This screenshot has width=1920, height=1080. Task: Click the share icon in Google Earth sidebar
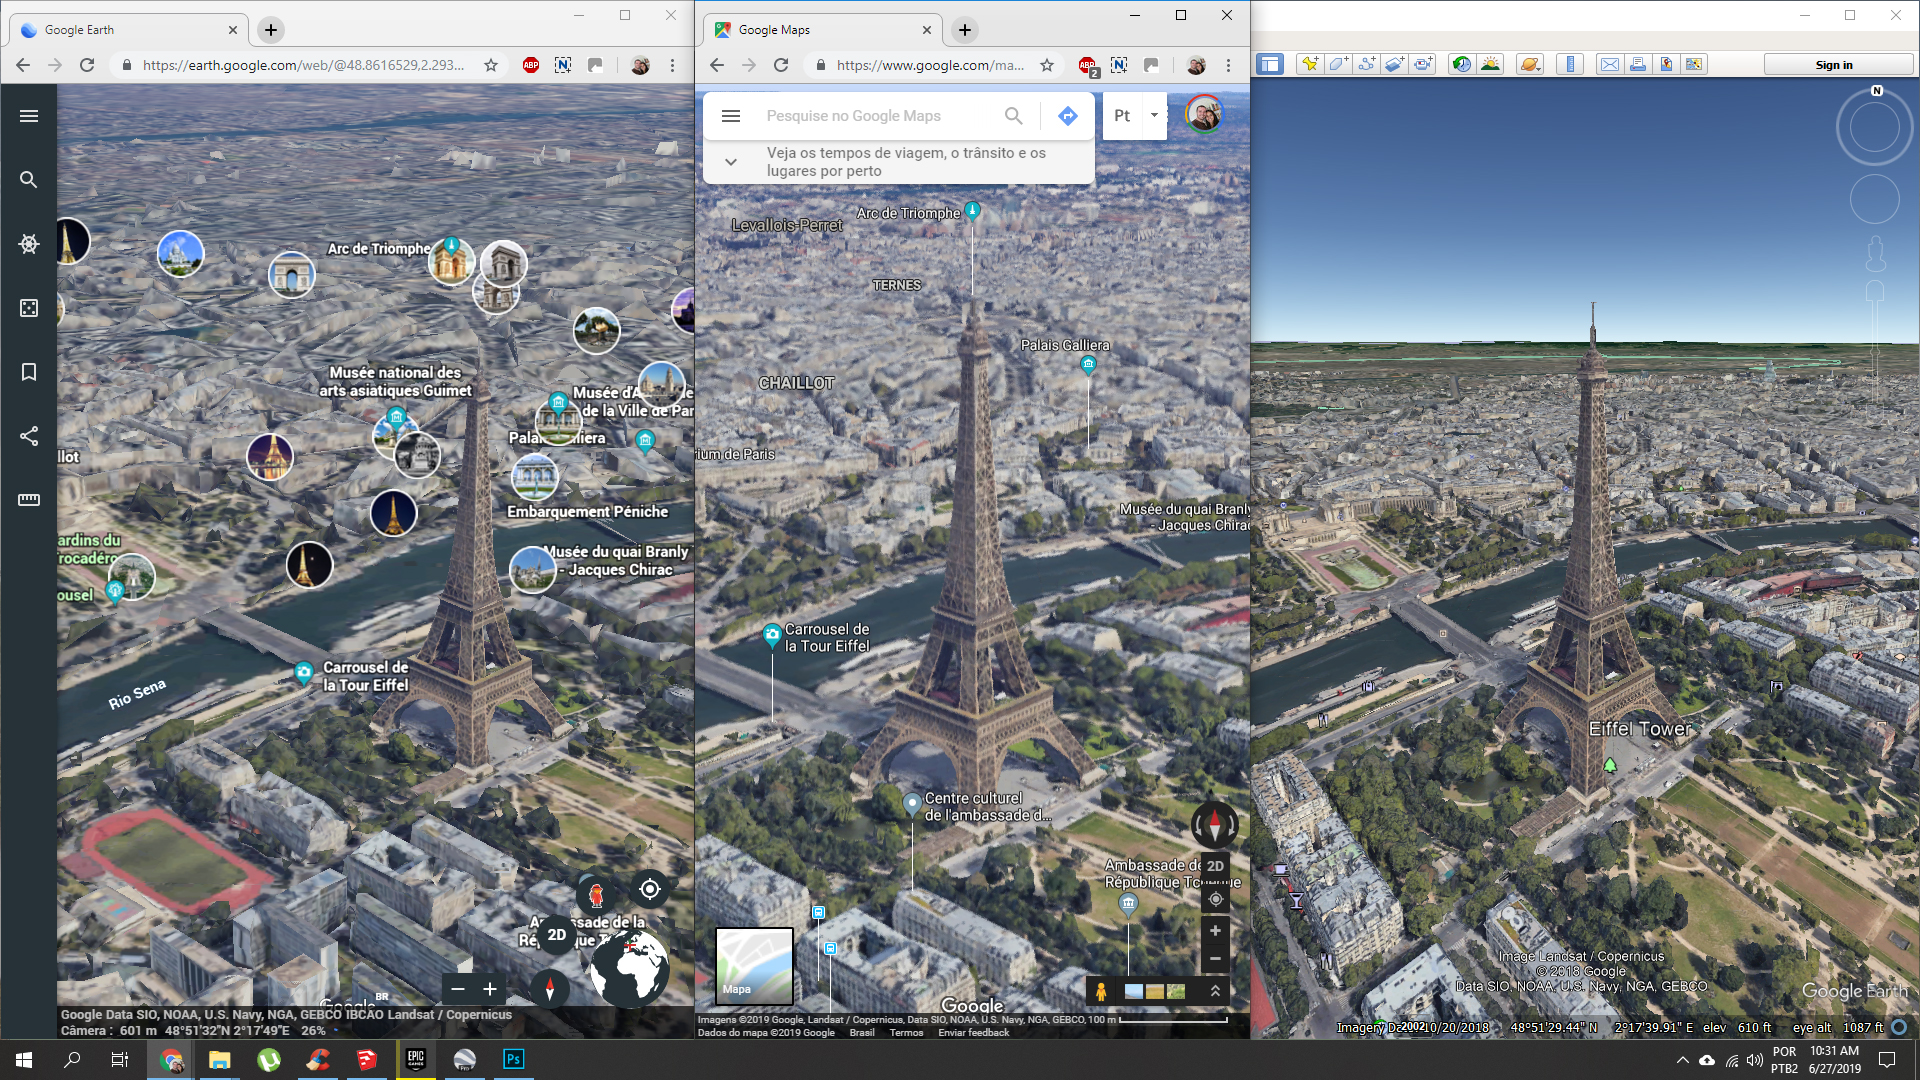(x=29, y=435)
